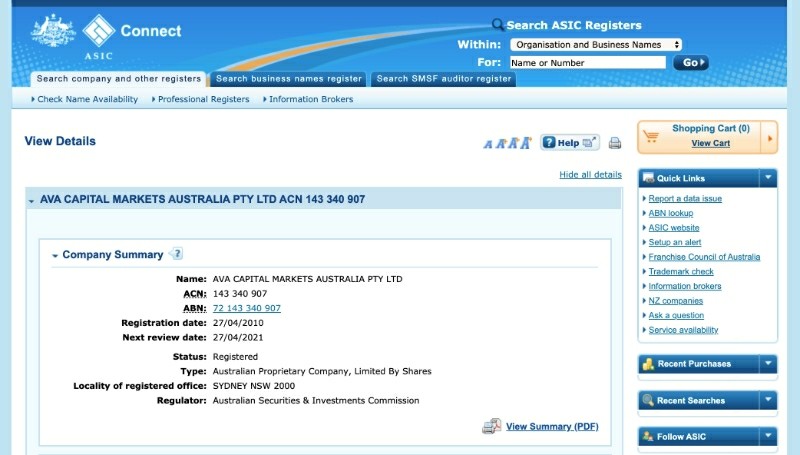The width and height of the screenshot is (800, 455).
Task: Click the ACN value 143 340 907
Action: coord(240,294)
